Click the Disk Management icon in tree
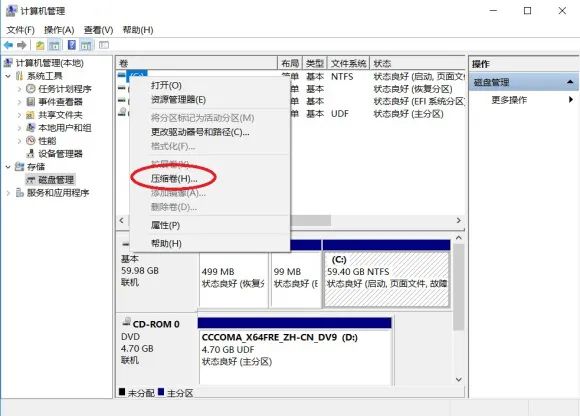 (31, 180)
